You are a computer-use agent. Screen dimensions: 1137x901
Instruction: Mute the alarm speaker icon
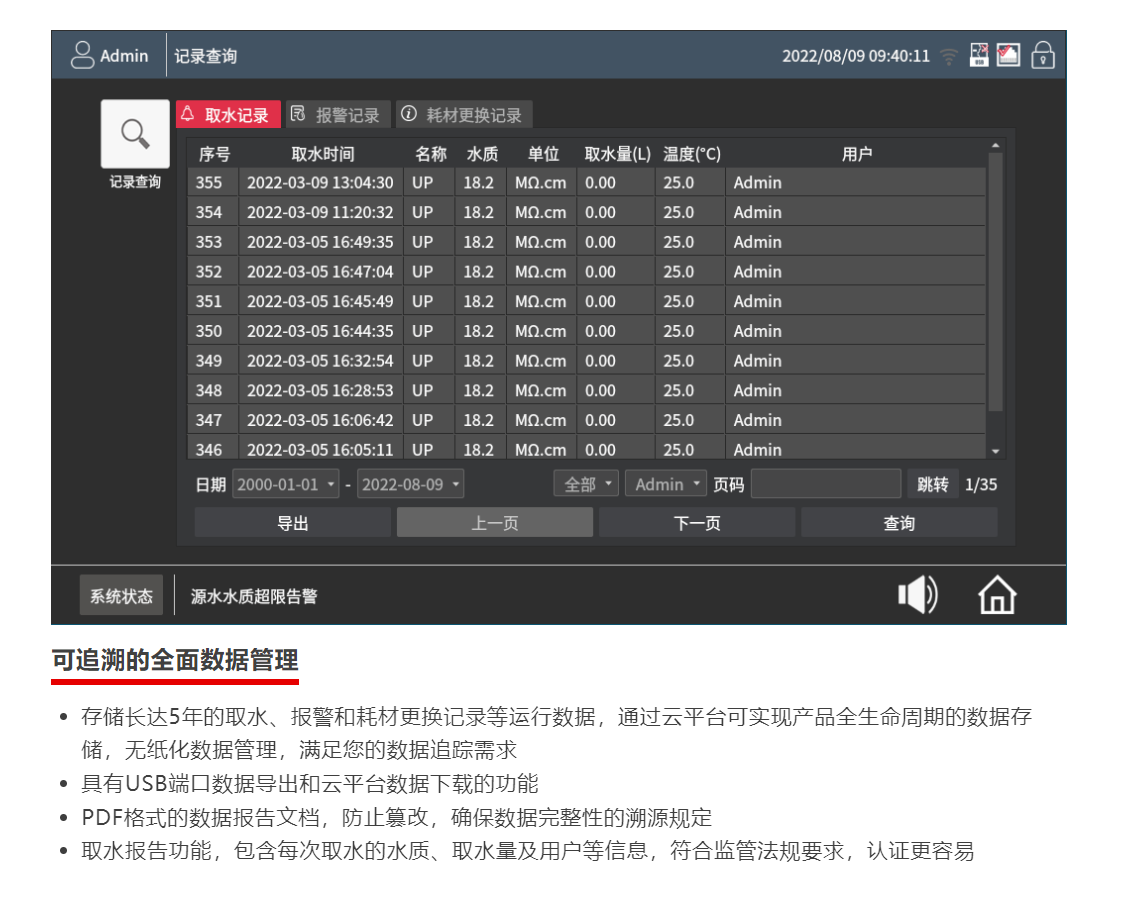[918, 595]
